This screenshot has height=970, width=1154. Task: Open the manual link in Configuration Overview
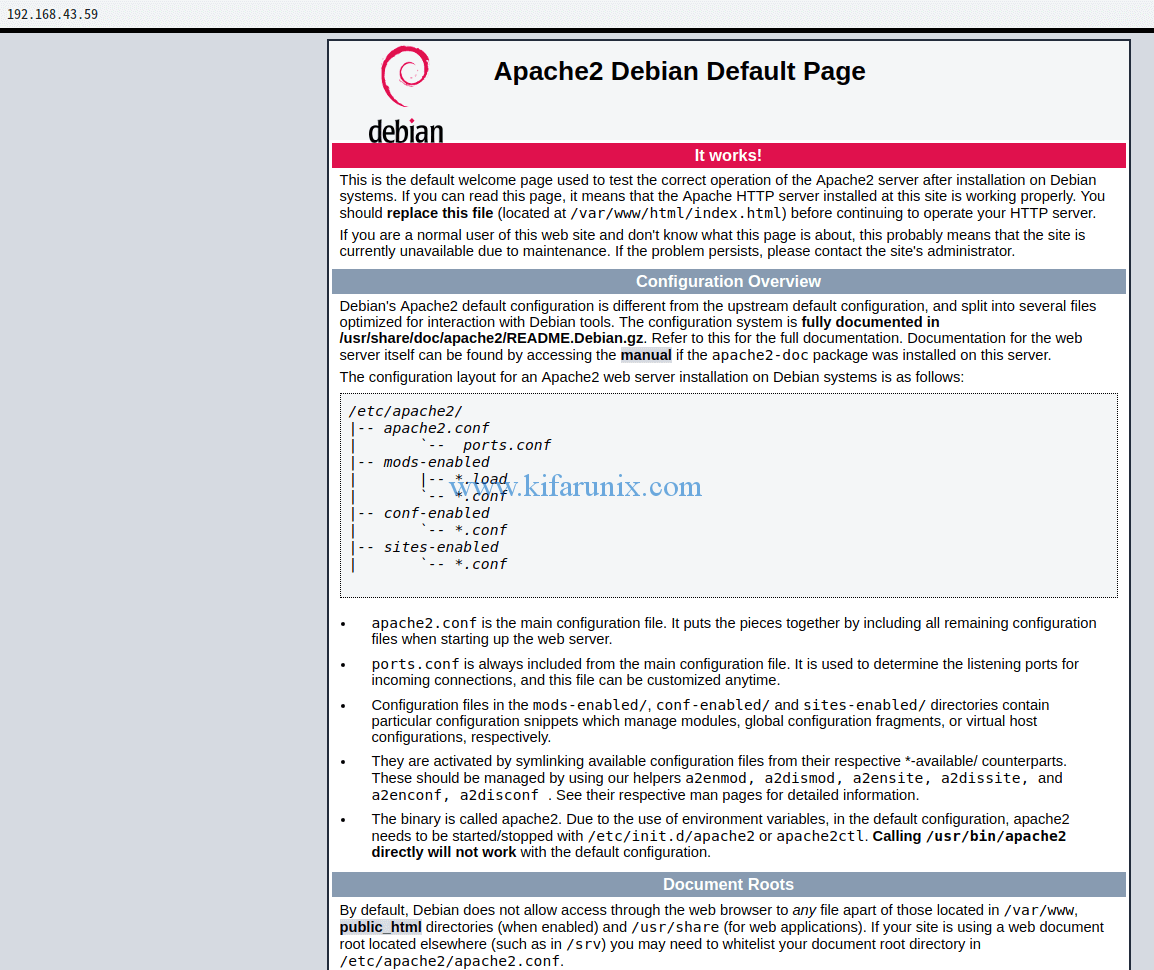(646, 354)
